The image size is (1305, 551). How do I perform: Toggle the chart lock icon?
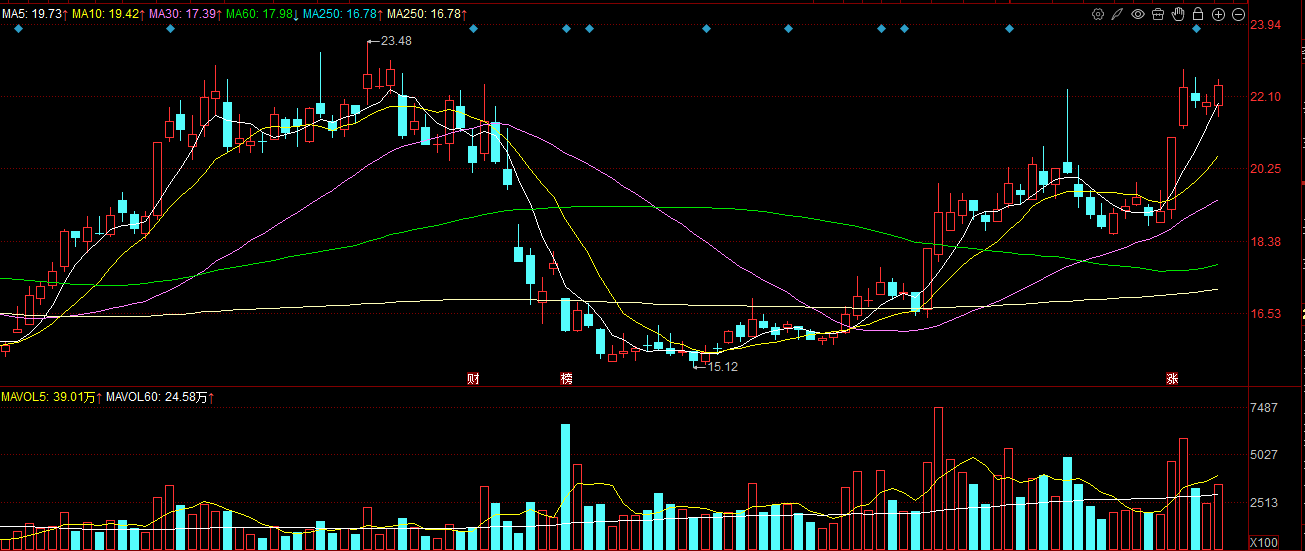click(1198, 14)
